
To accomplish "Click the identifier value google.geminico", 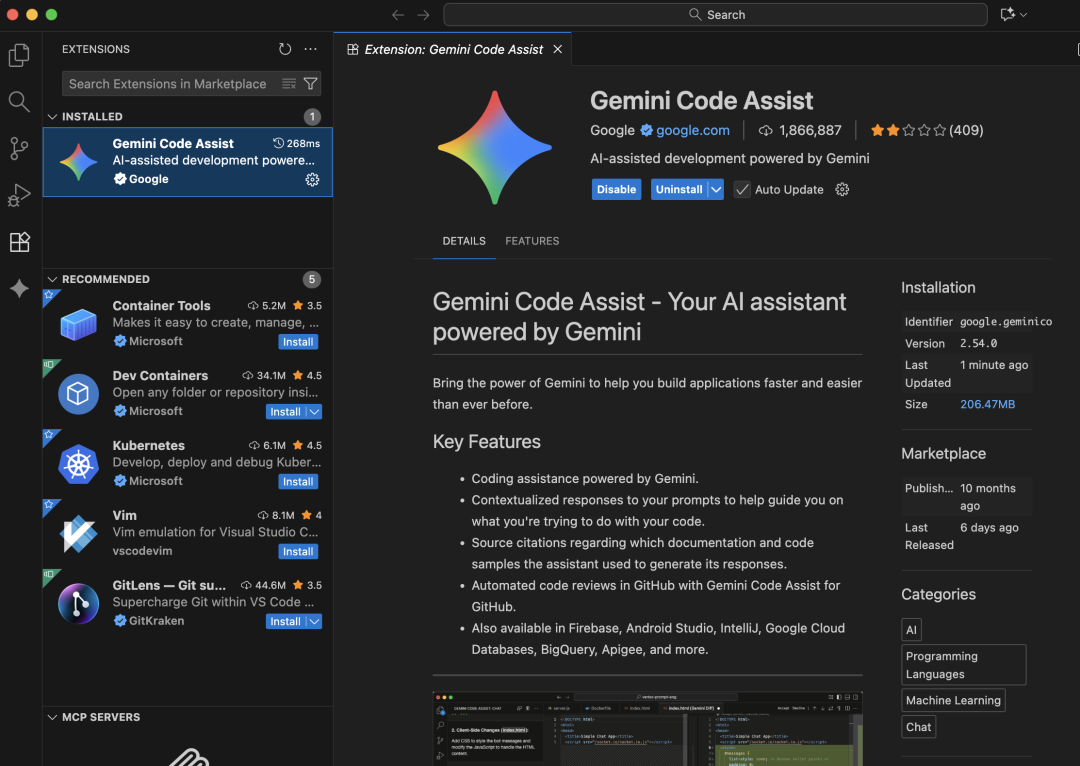I will coord(1006,322).
